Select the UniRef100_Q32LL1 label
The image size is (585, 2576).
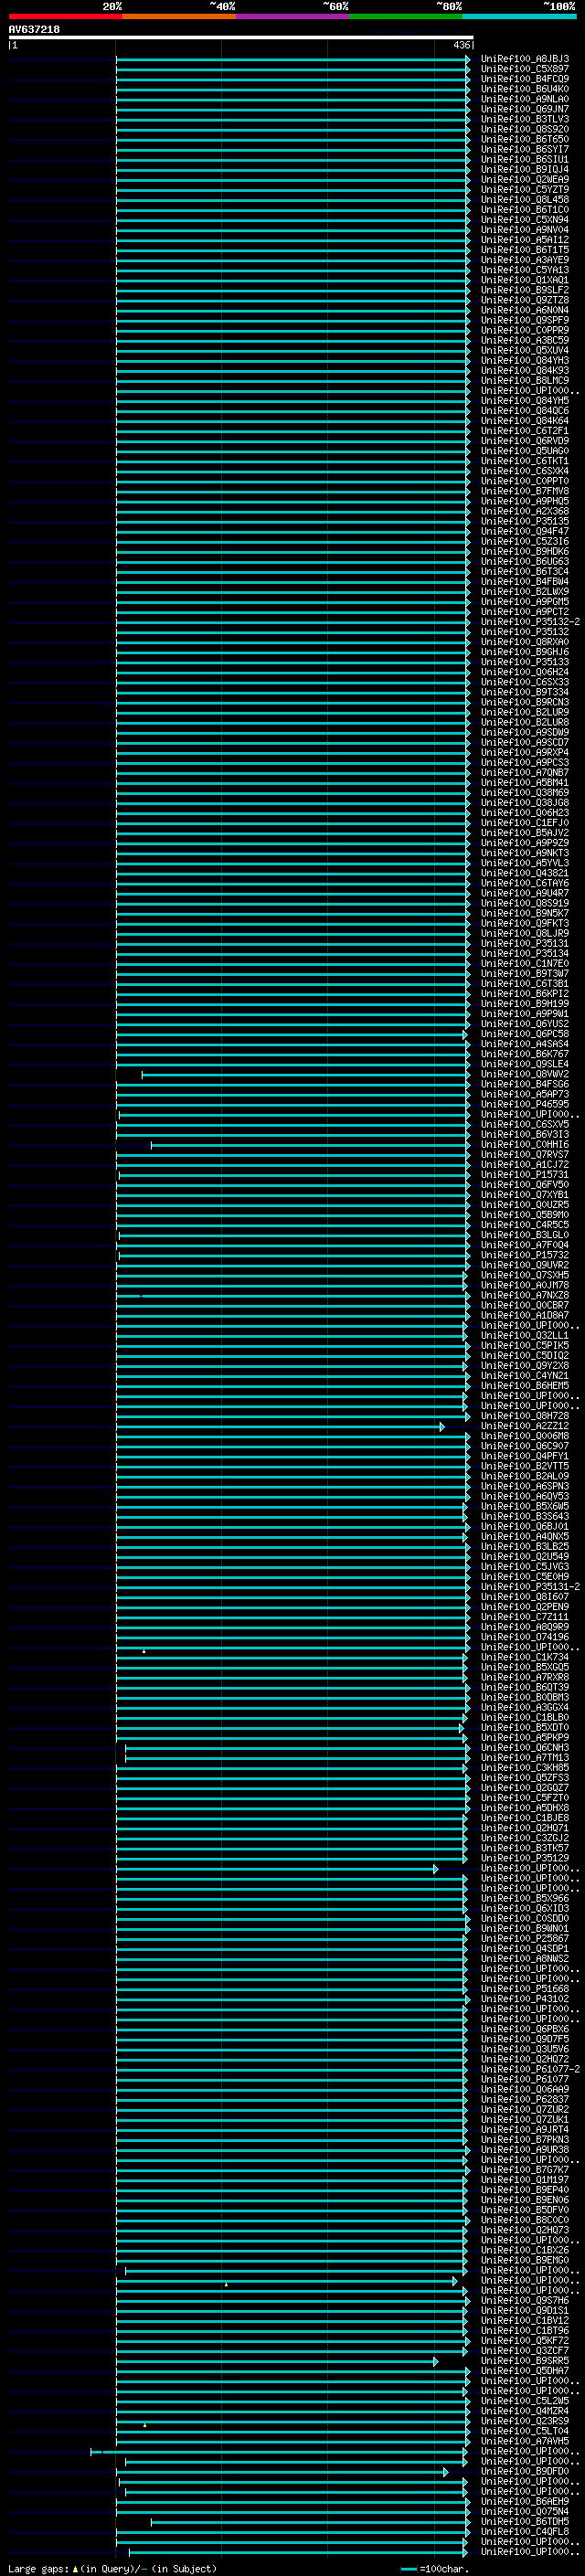[x=524, y=1335]
